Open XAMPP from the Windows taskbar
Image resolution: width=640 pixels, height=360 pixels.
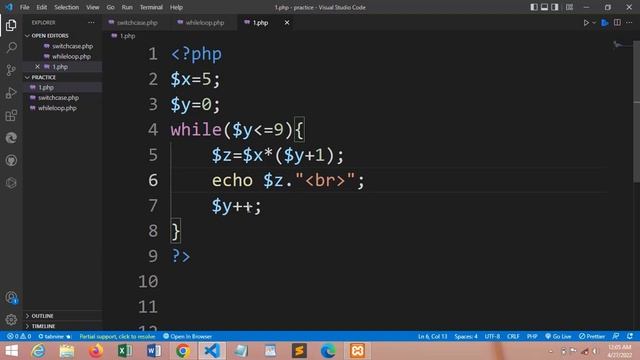pos(357,351)
